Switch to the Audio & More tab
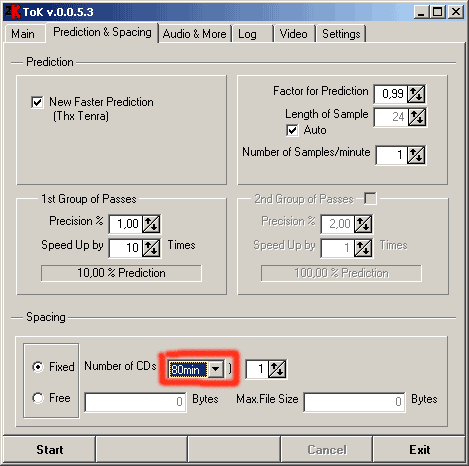The image size is (469, 466). [195, 34]
